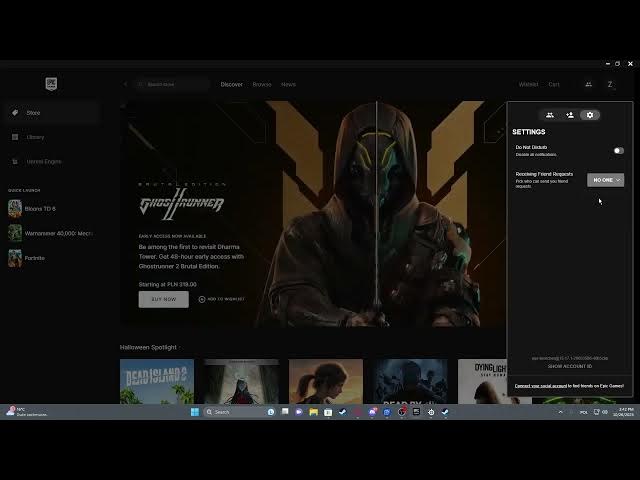
Task: Click Add to Wishlist for Ghostrunner 2
Action: (x=222, y=299)
